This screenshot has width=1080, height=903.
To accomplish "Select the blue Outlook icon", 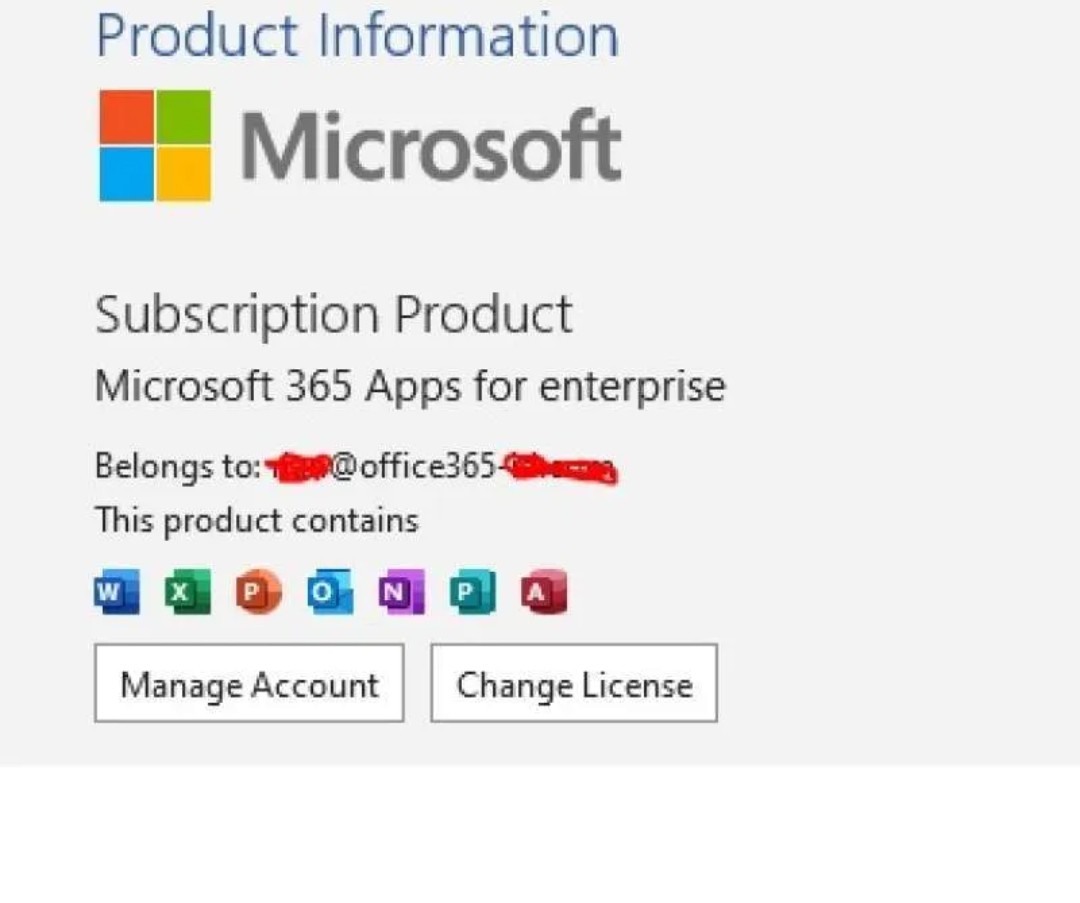I will [x=331, y=591].
